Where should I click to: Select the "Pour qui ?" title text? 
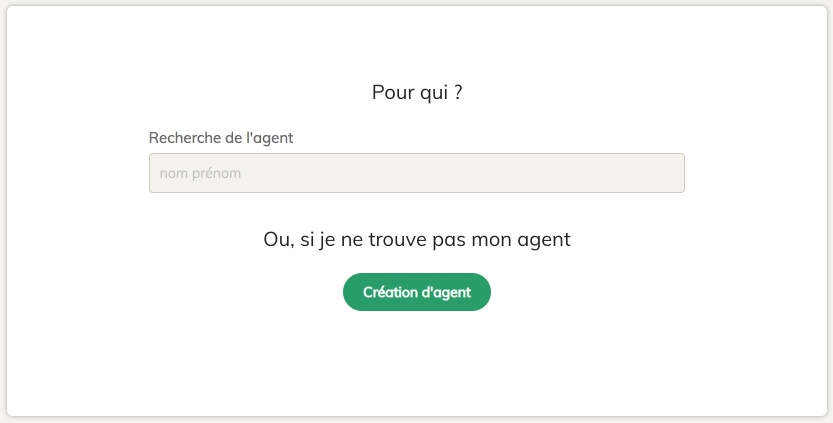pyautogui.click(x=416, y=93)
